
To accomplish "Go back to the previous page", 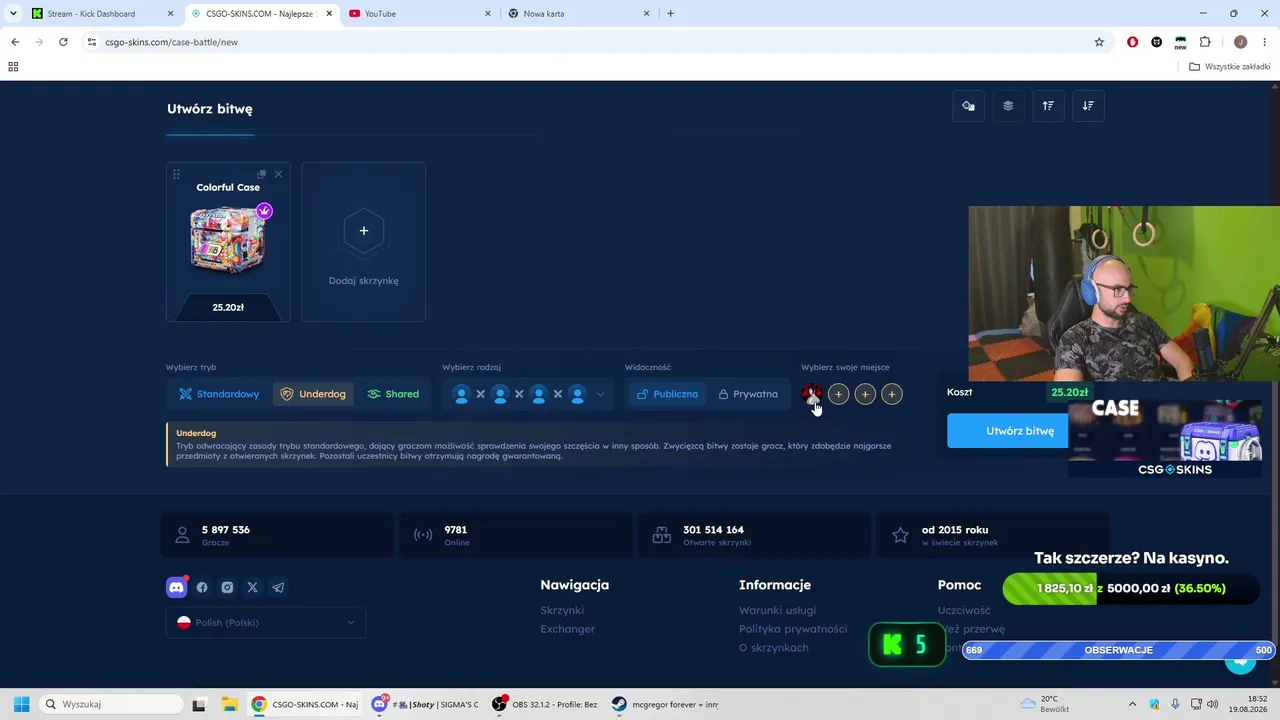I will point(15,42).
